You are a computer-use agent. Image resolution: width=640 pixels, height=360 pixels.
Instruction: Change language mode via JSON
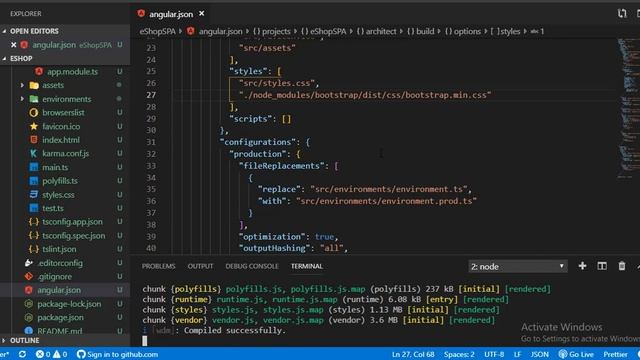(x=540, y=354)
